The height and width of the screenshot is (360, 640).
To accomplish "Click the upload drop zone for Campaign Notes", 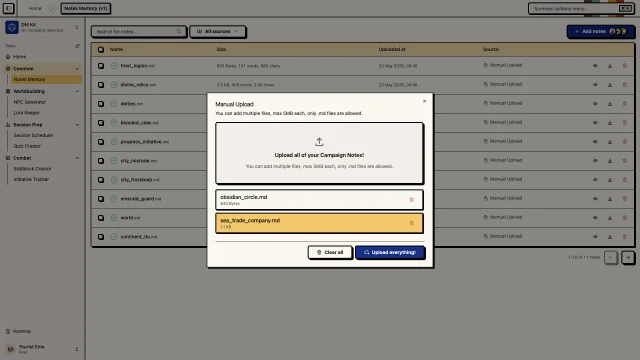I will (319, 153).
